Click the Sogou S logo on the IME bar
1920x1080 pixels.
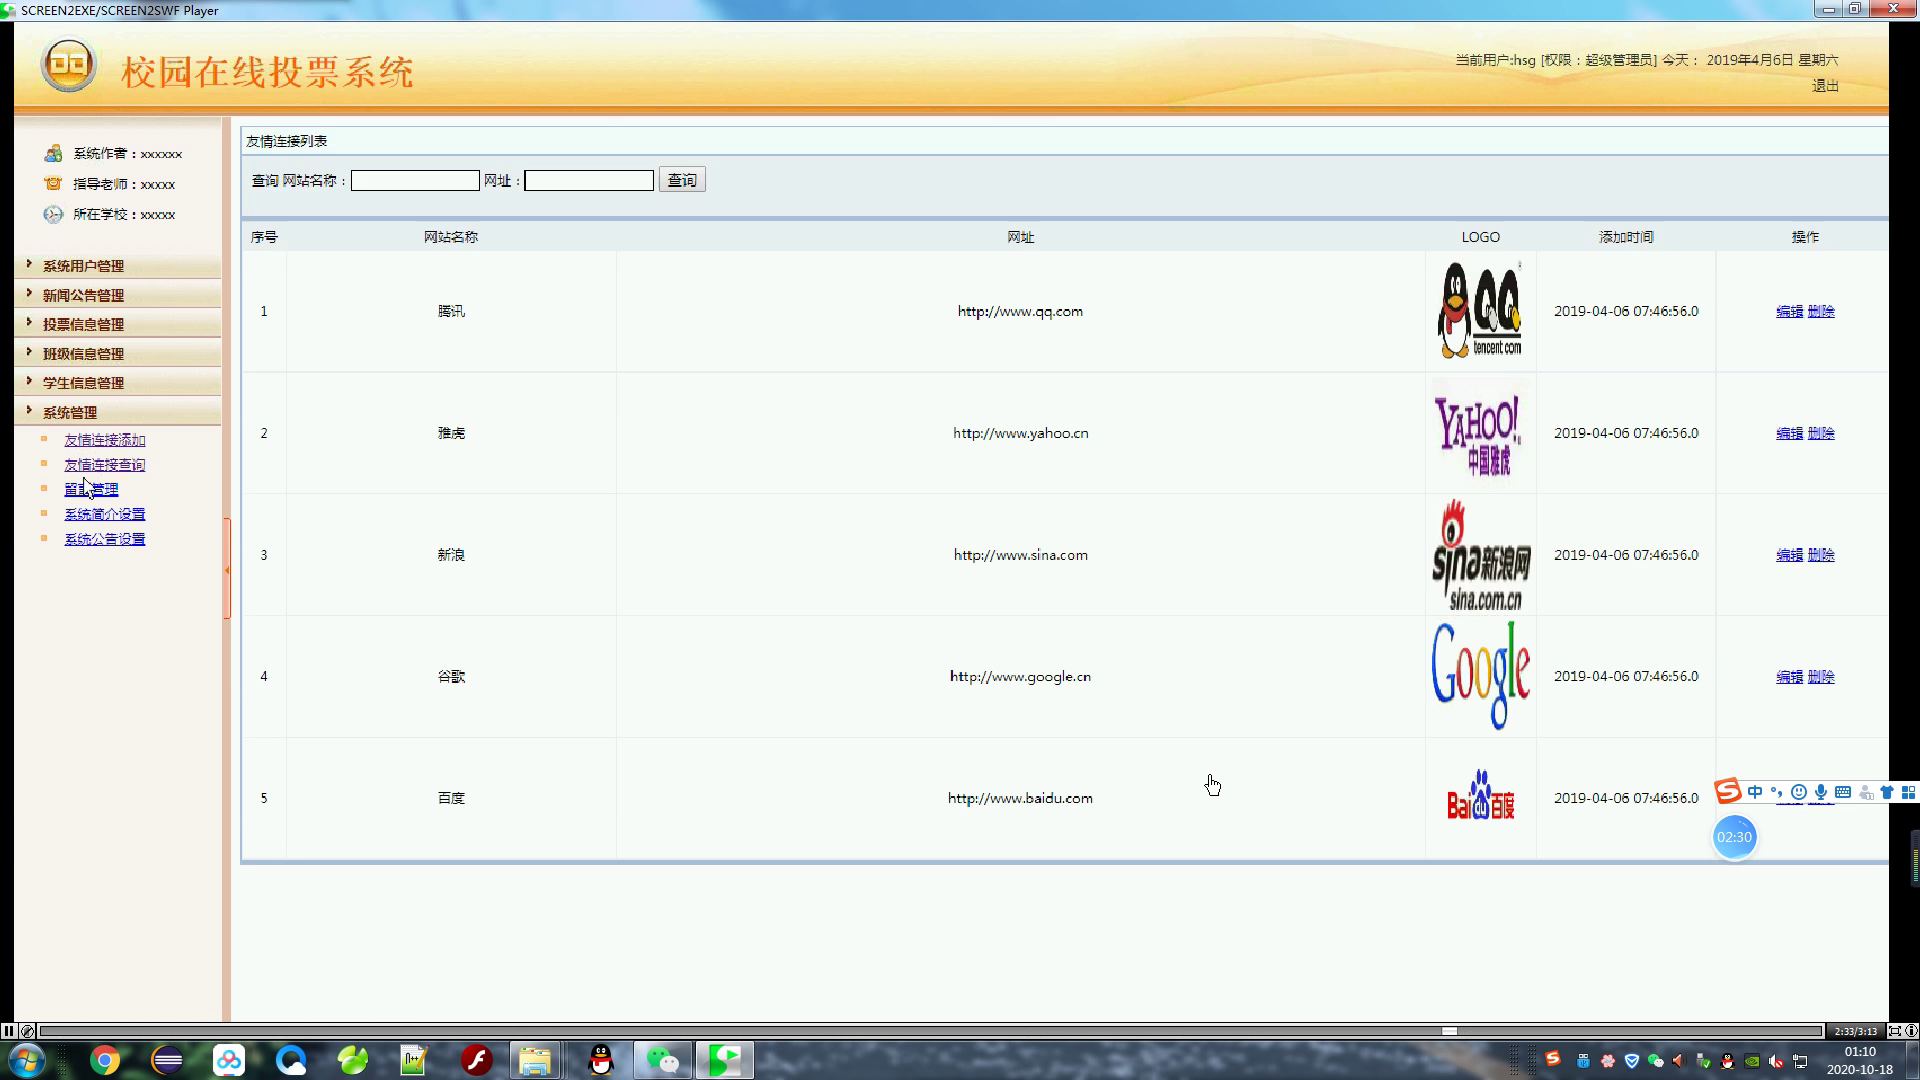[x=1728, y=792]
